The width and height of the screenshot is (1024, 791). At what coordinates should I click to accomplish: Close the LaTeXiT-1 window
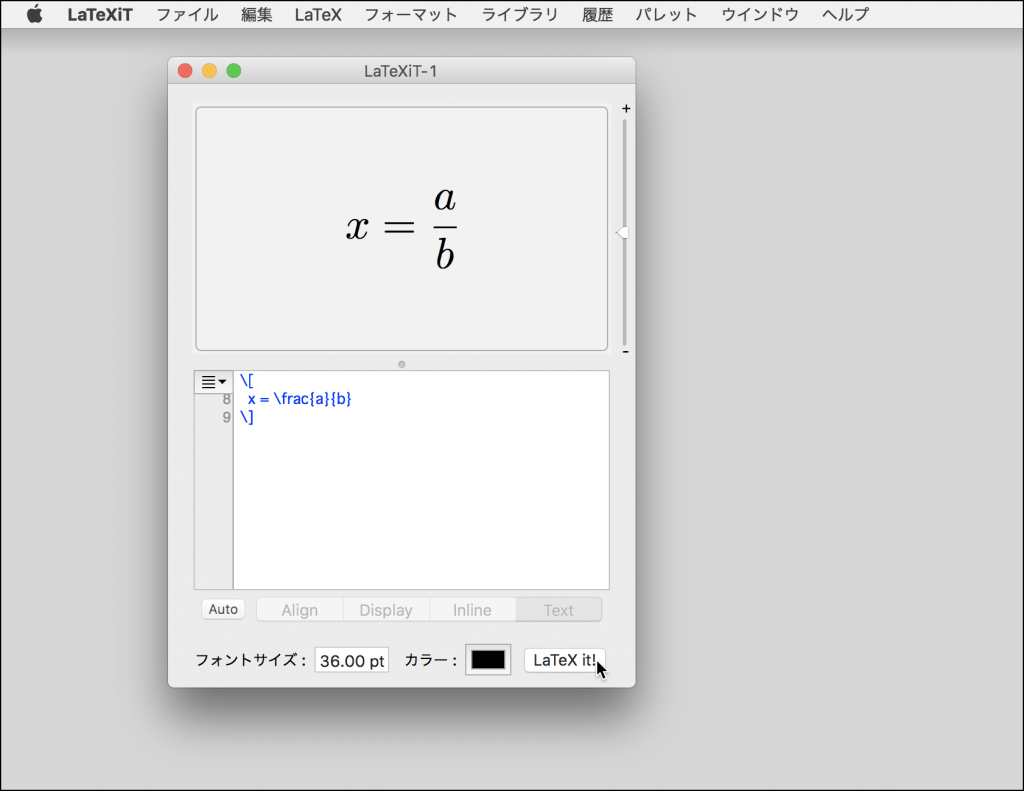[x=185, y=71]
